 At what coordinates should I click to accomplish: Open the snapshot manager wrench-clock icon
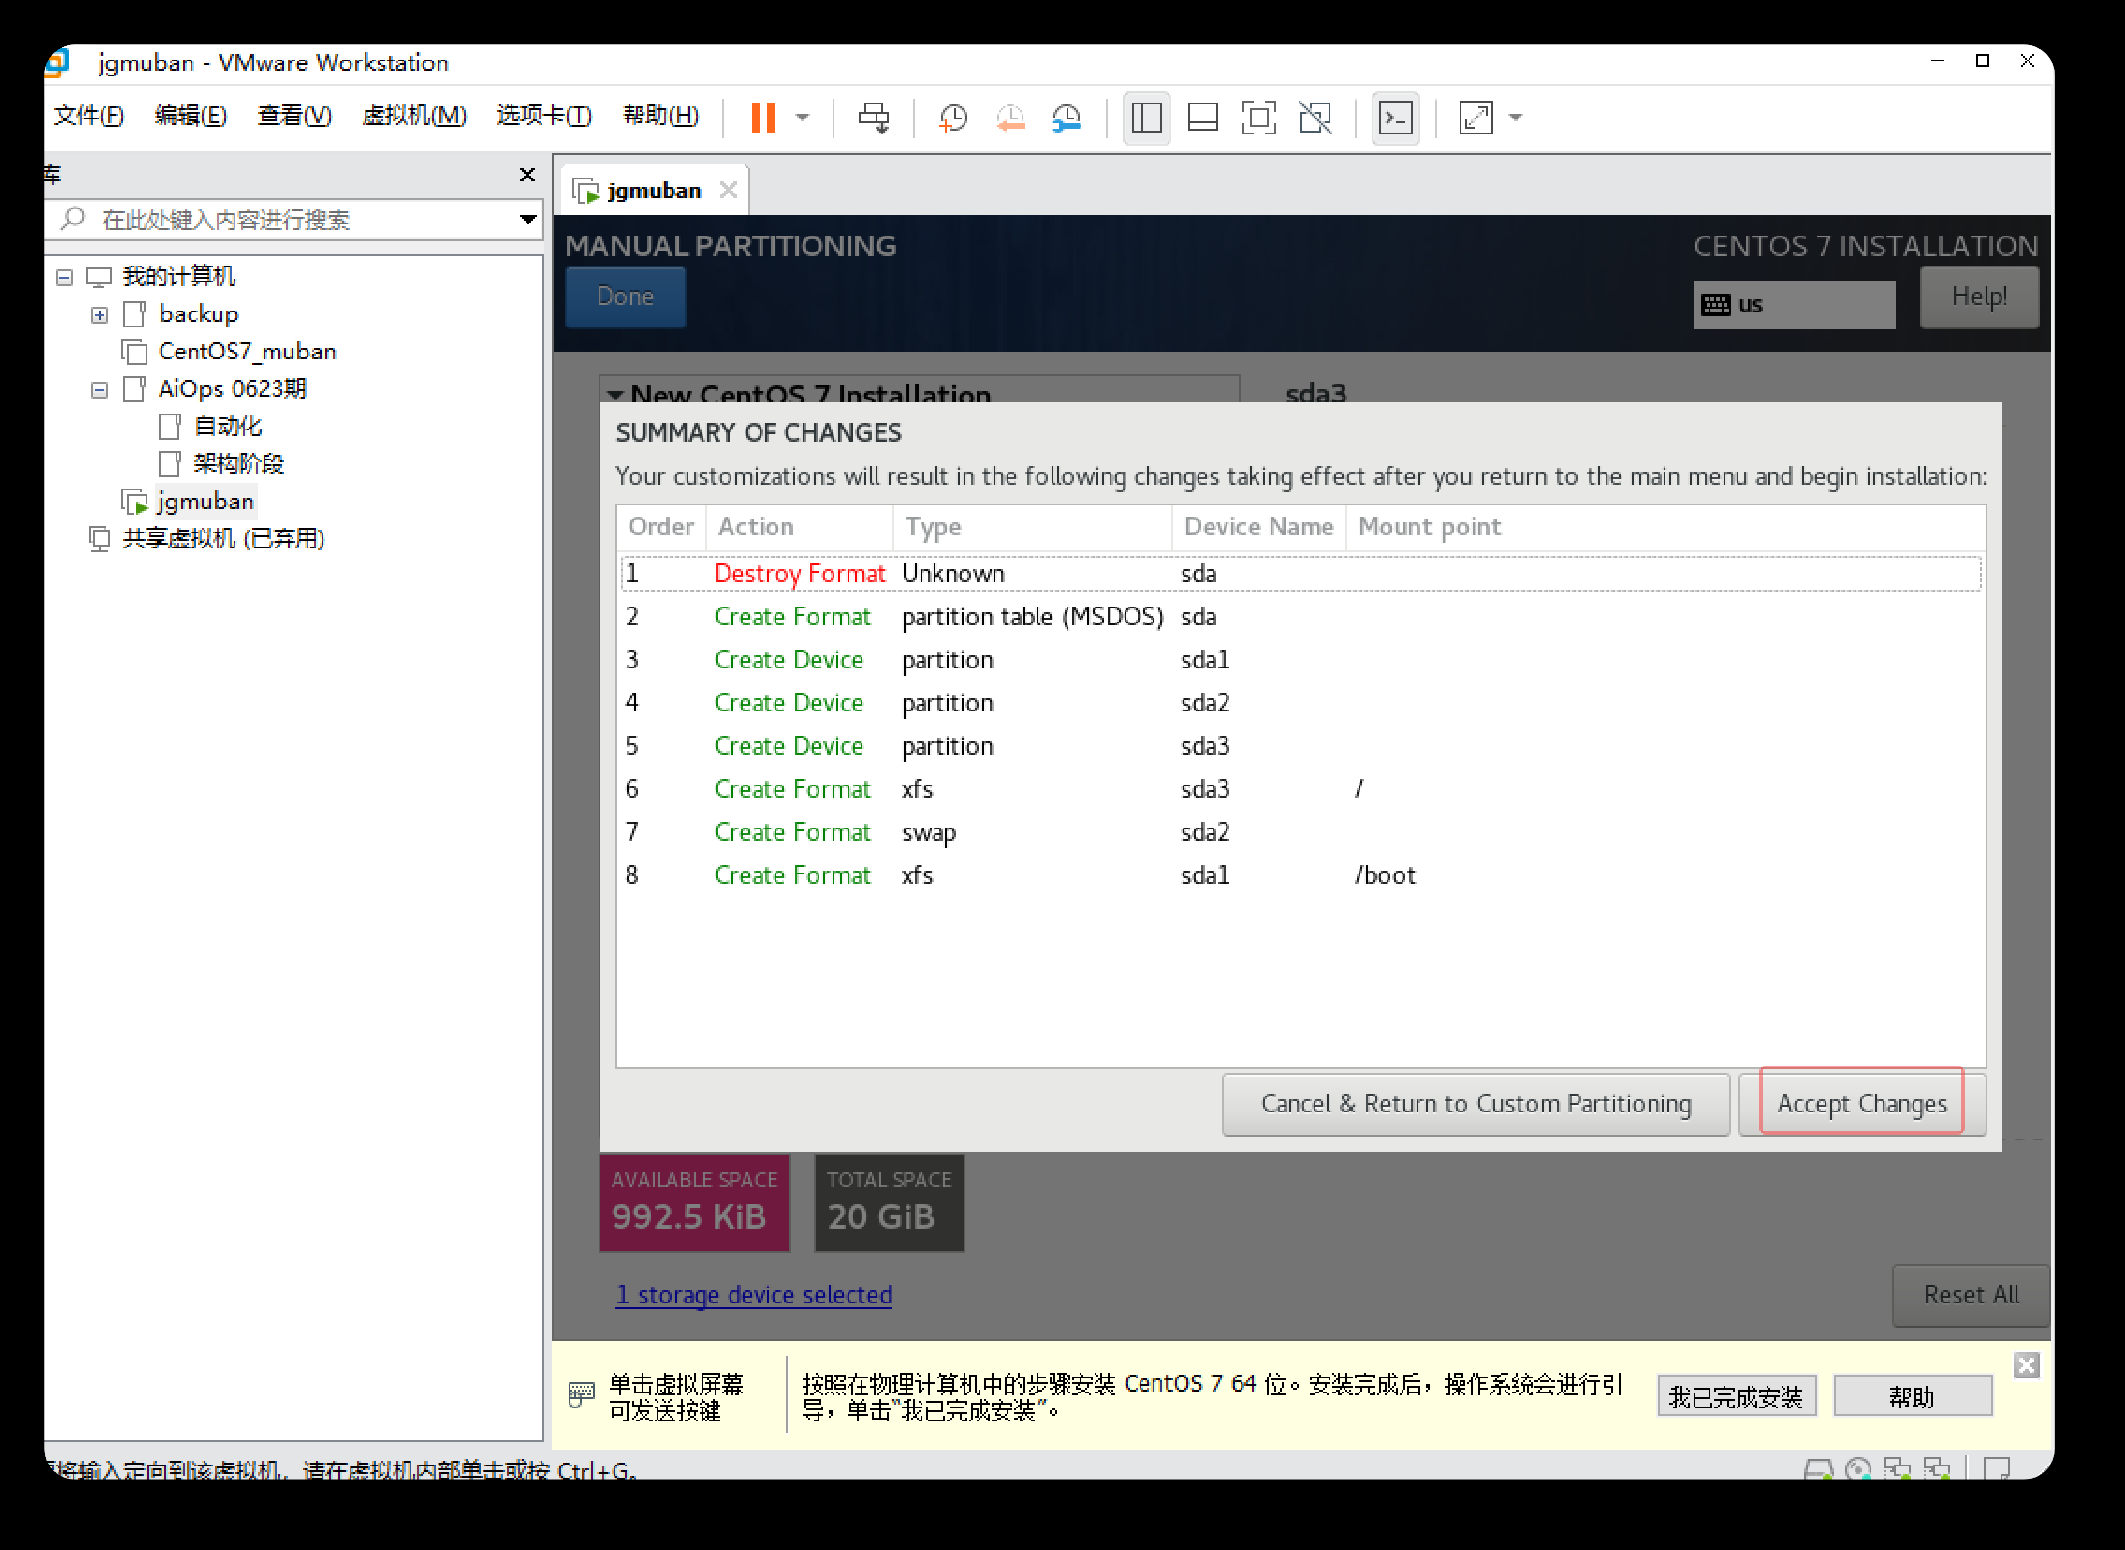pos(1067,117)
